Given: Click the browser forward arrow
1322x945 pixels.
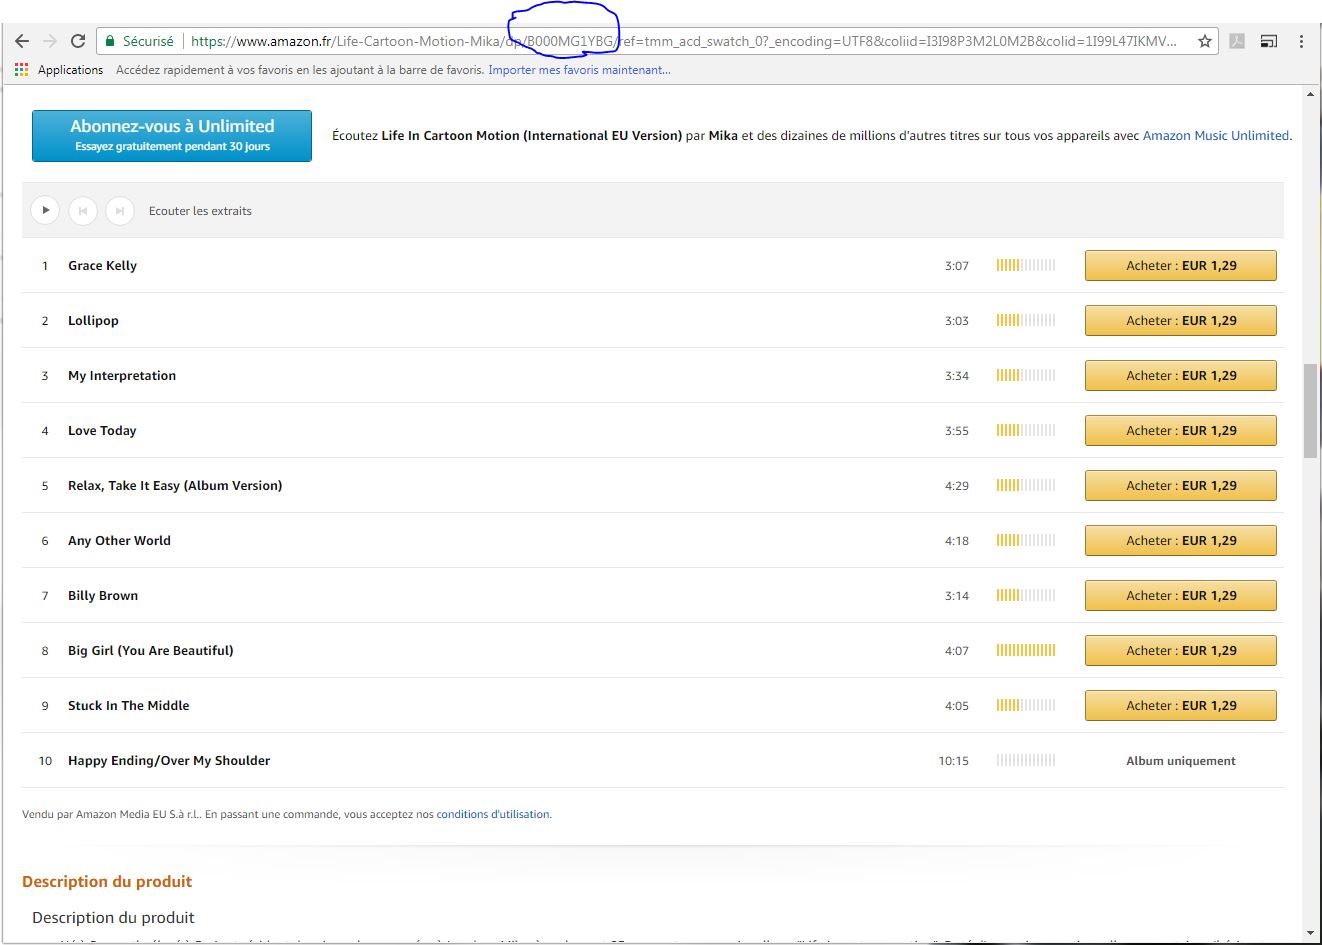Looking at the screenshot, I should click(x=50, y=41).
